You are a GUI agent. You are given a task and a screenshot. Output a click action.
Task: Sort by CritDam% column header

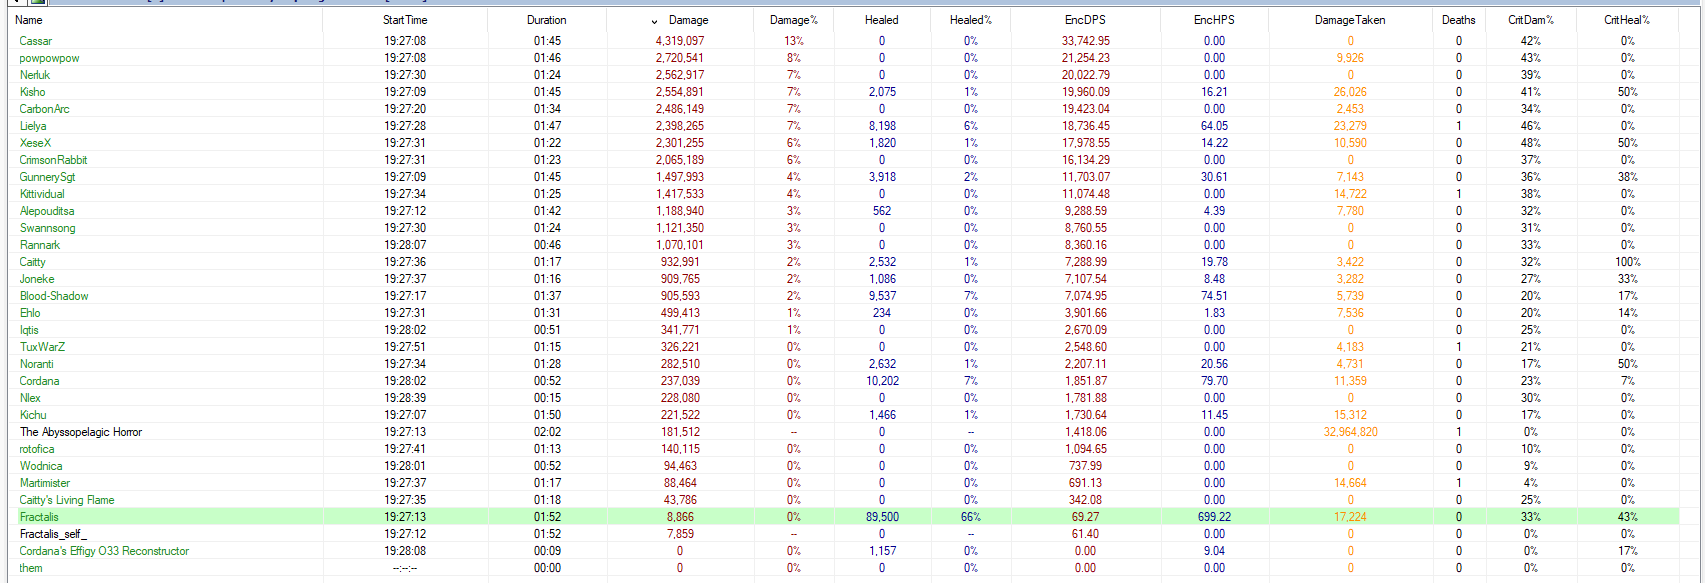[x=1530, y=20]
